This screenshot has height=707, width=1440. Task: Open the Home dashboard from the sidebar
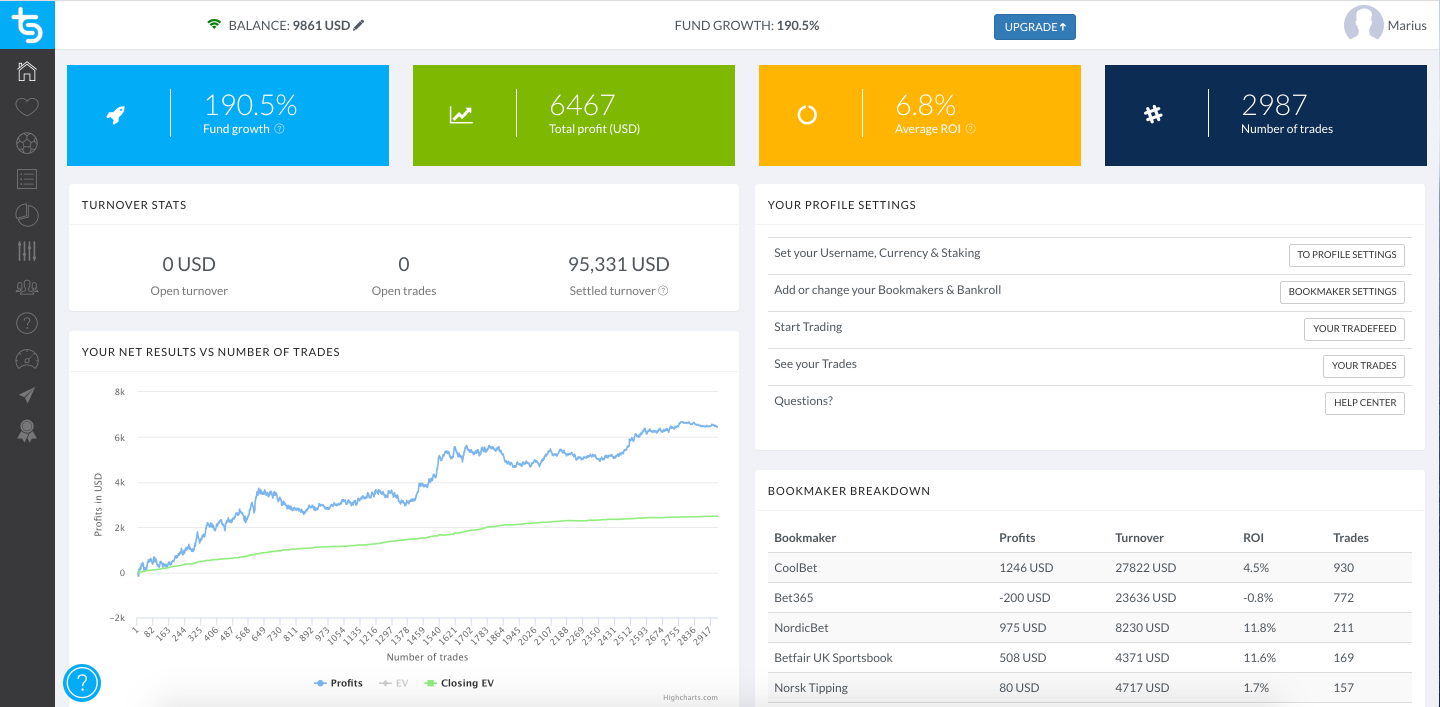click(x=27, y=70)
